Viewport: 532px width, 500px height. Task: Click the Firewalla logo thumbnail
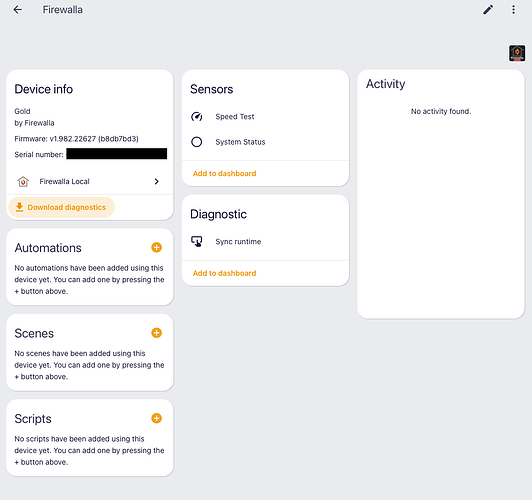[517, 53]
